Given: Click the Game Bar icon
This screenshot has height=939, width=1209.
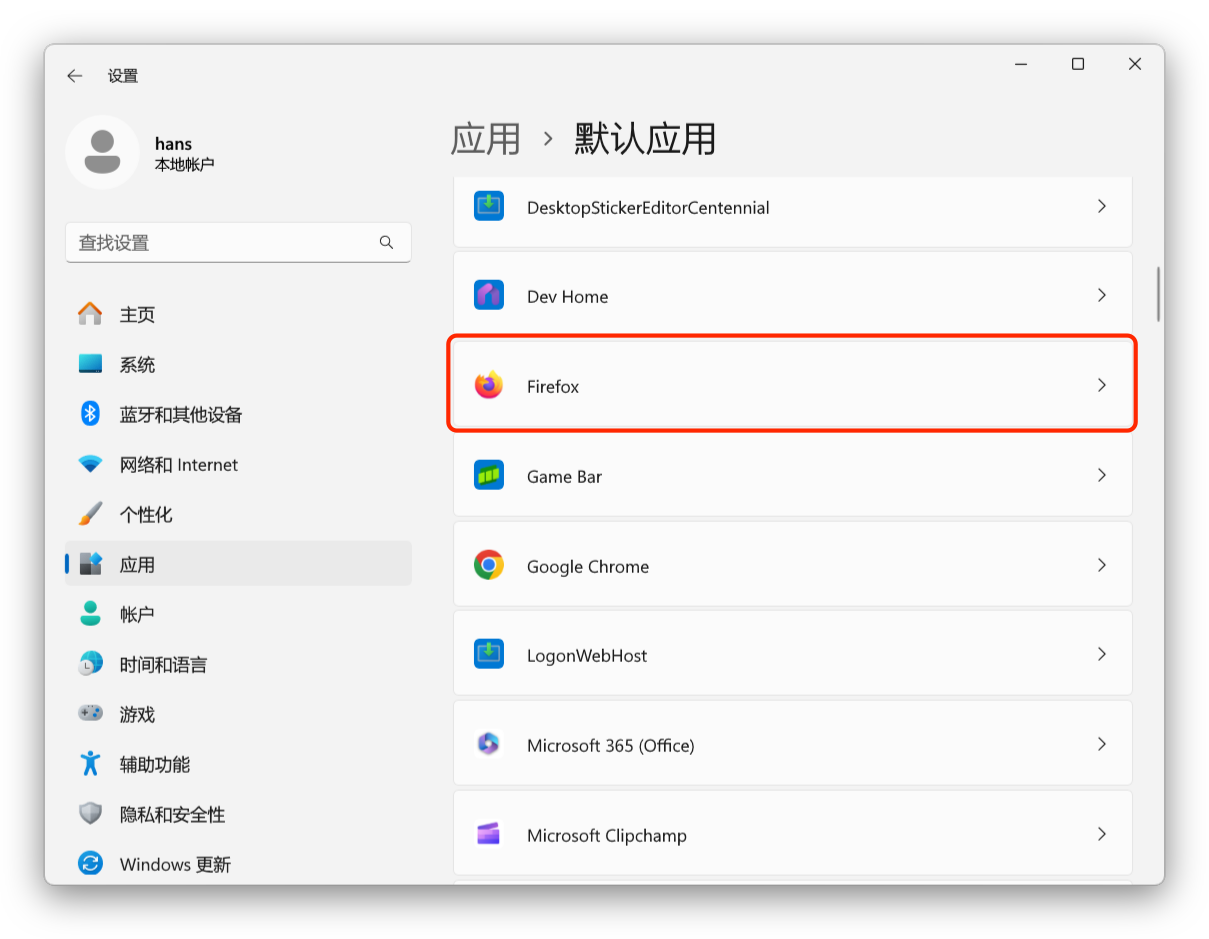Looking at the screenshot, I should point(489,475).
